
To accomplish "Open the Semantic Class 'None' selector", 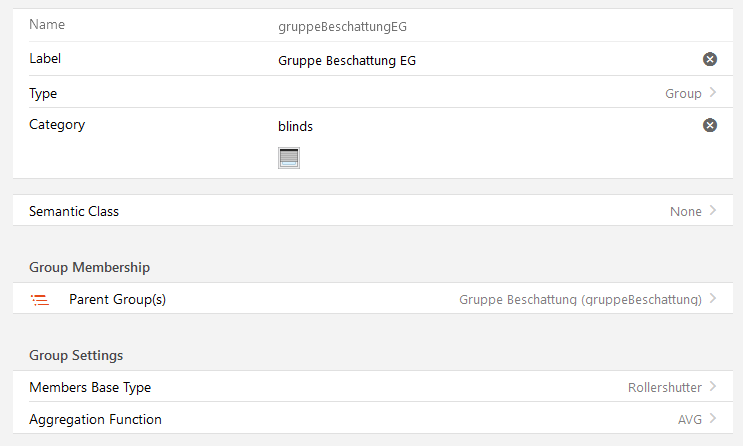I will coord(685,211).
